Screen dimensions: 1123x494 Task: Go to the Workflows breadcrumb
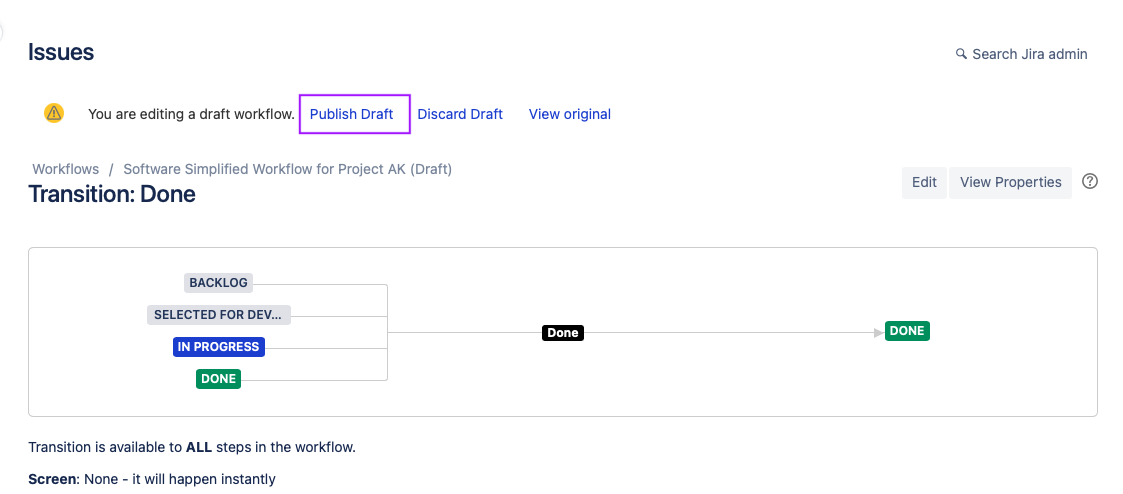coord(66,169)
